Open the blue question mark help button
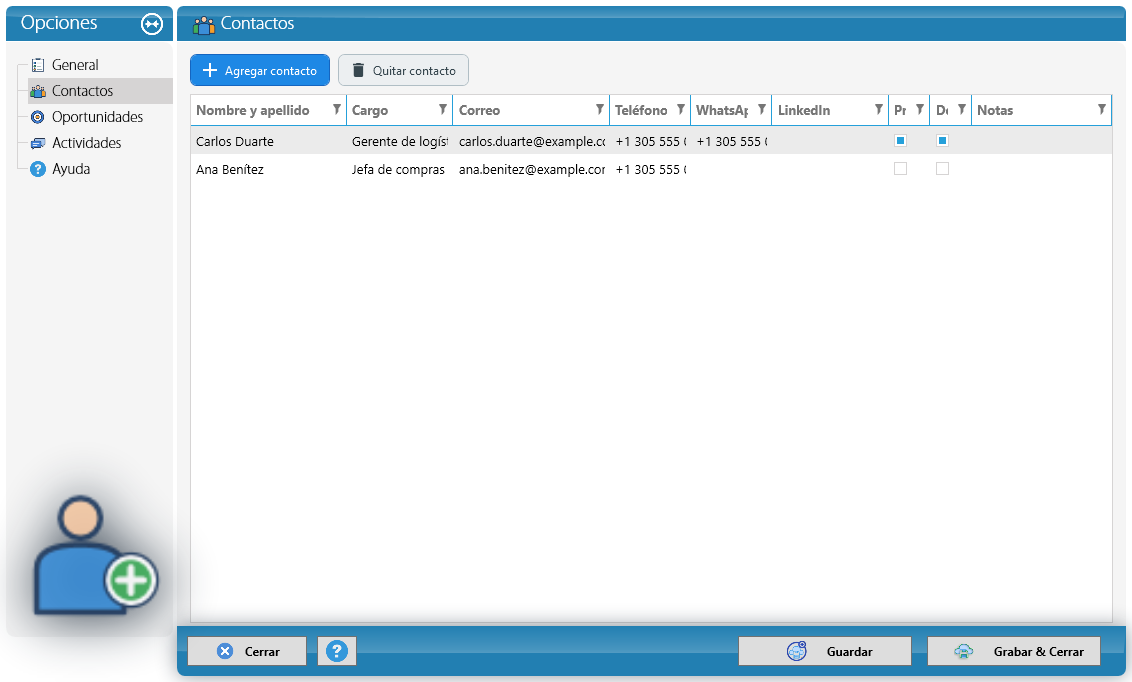 coord(336,651)
